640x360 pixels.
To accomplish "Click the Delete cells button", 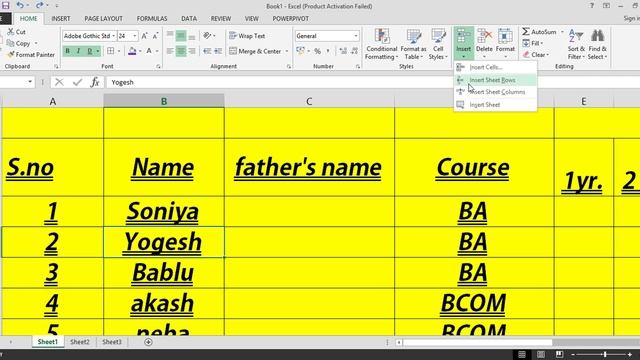I will pyautogui.click(x=484, y=44).
